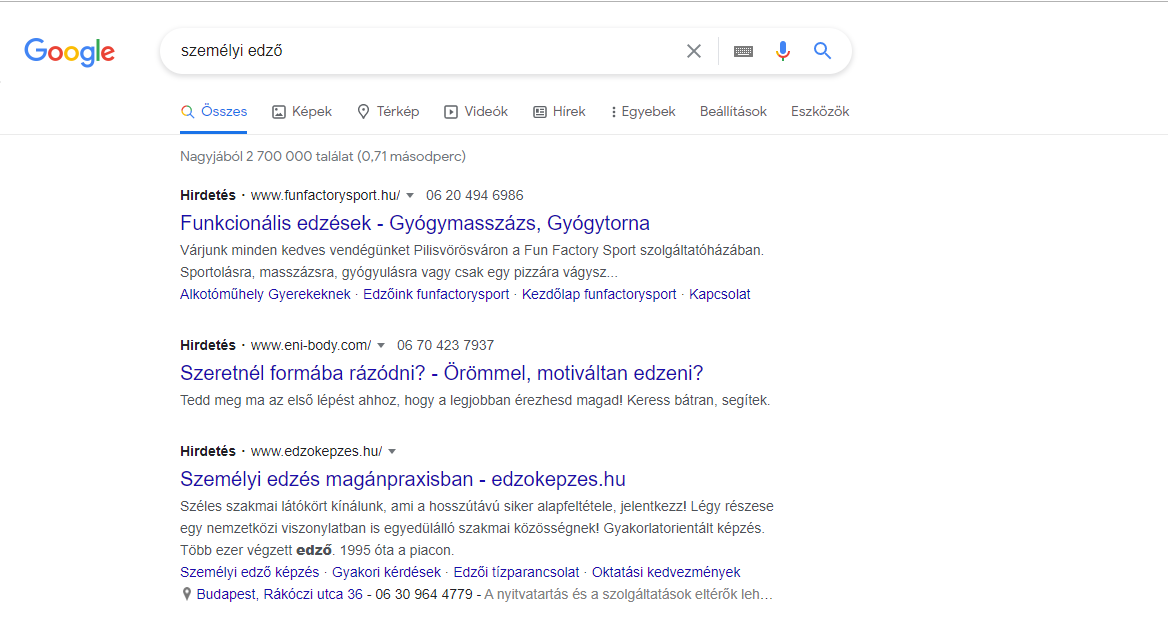The width and height of the screenshot is (1168, 644).
Task: Open the on-screen keyboard icon
Action: pyautogui.click(x=743, y=51)
